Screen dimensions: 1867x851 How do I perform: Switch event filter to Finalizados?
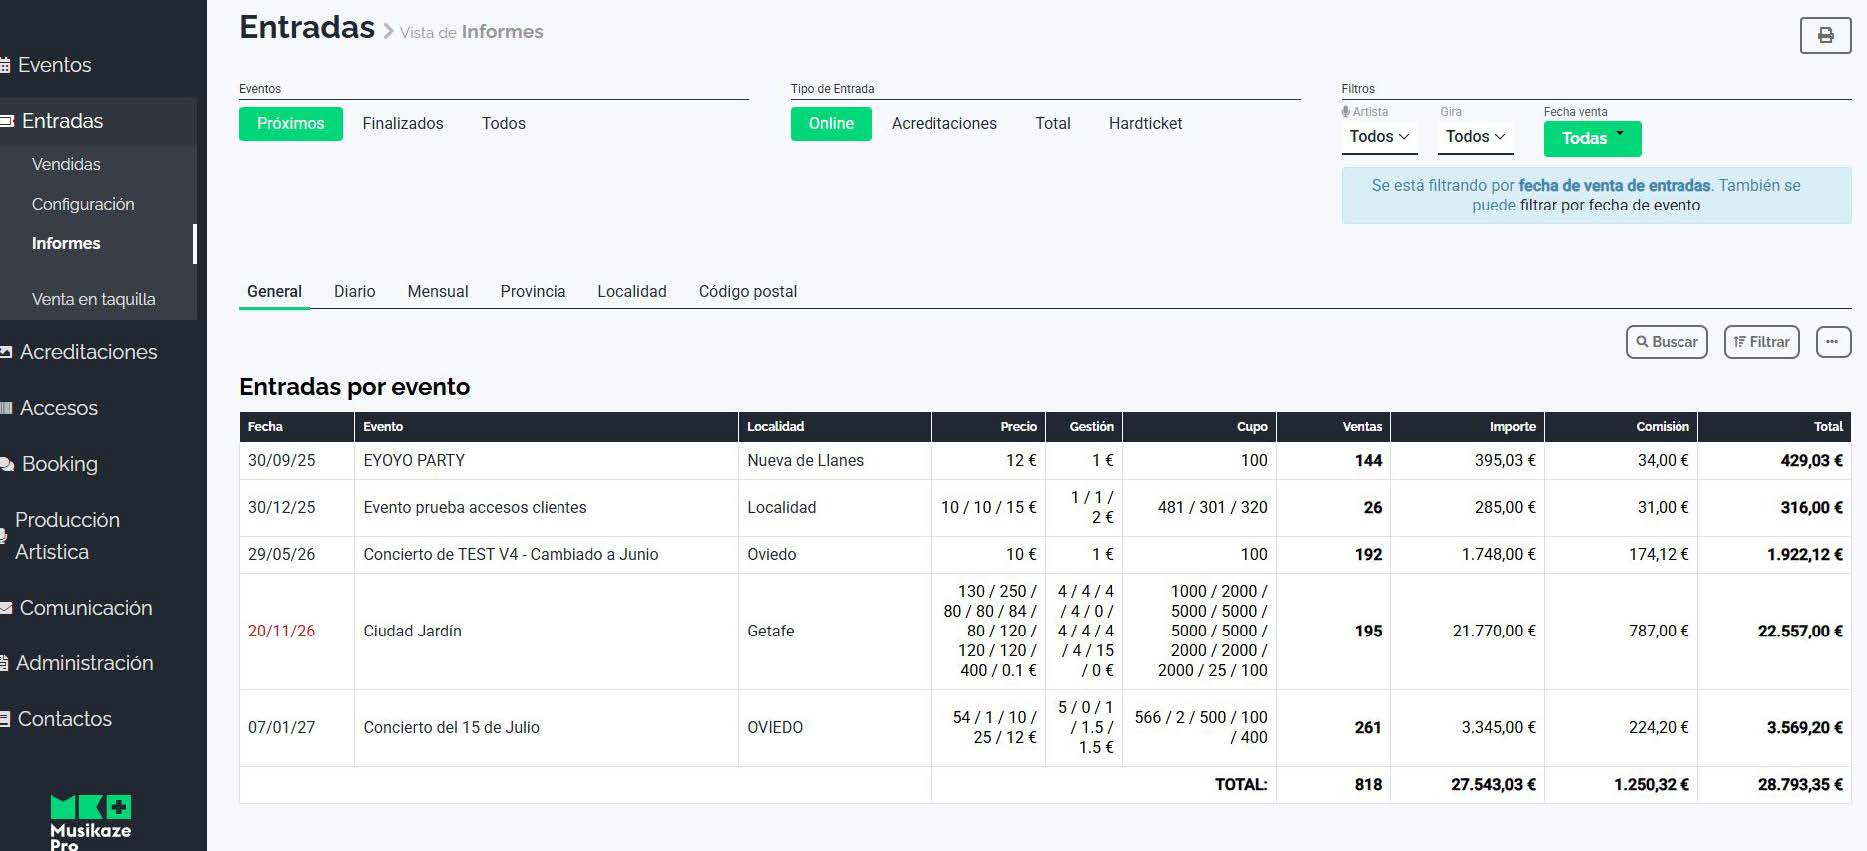coord(402,124)
